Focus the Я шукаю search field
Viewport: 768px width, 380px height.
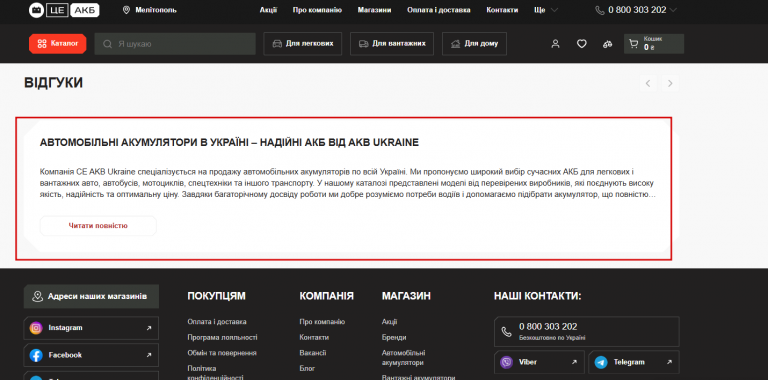175,44
